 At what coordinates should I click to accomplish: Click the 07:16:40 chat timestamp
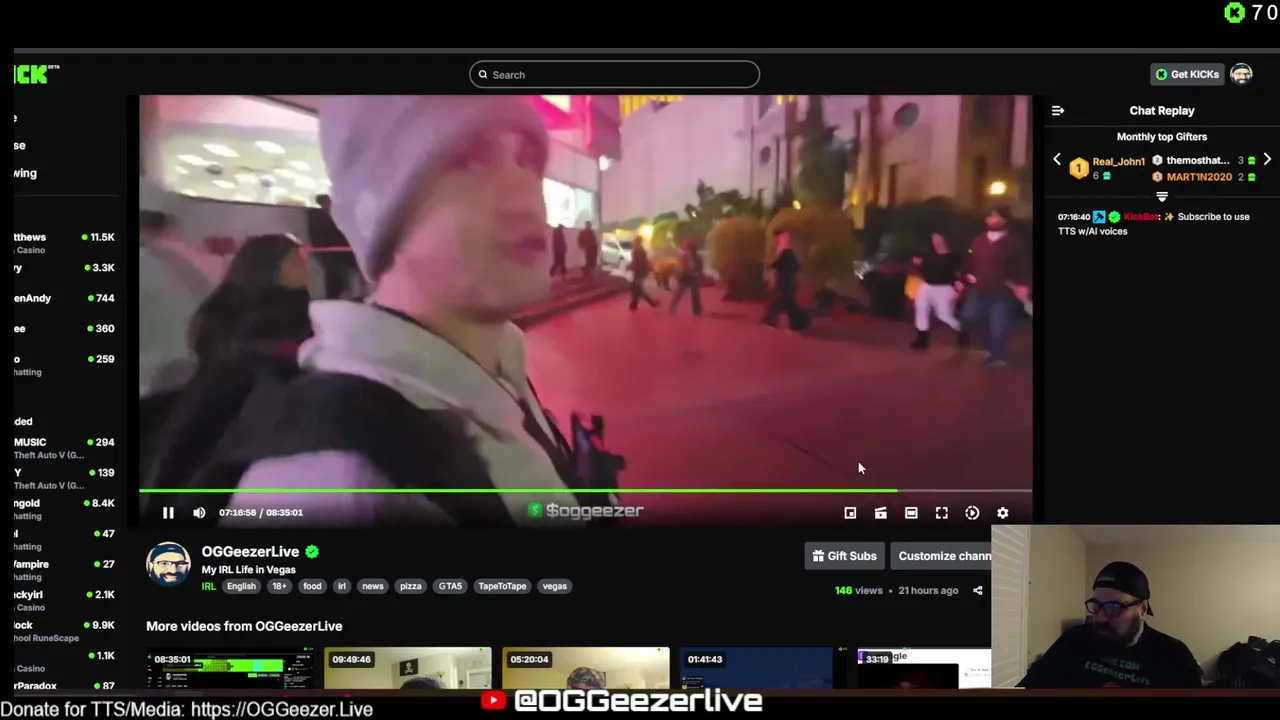coord(1074,217)
